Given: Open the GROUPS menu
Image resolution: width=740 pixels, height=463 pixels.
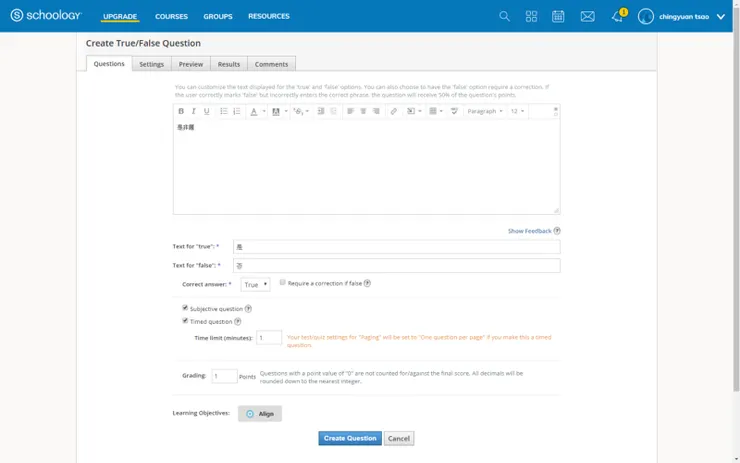Looking at the screenshot, I should (218, 17).
